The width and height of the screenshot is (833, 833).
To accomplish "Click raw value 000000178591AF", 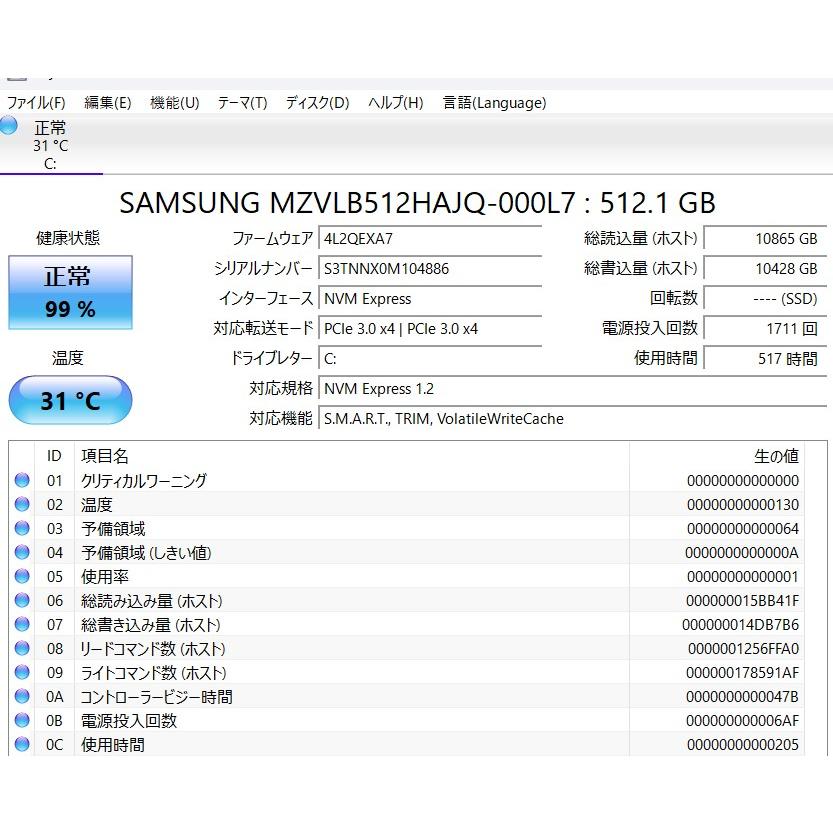I will click(x=743, y=673).
